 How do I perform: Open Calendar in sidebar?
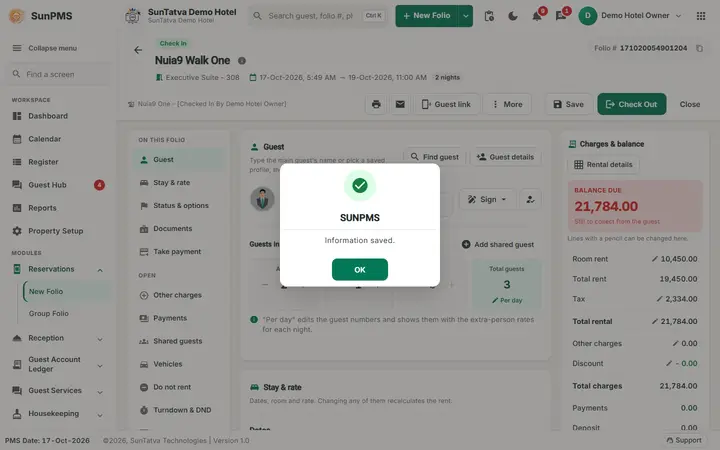45,139
